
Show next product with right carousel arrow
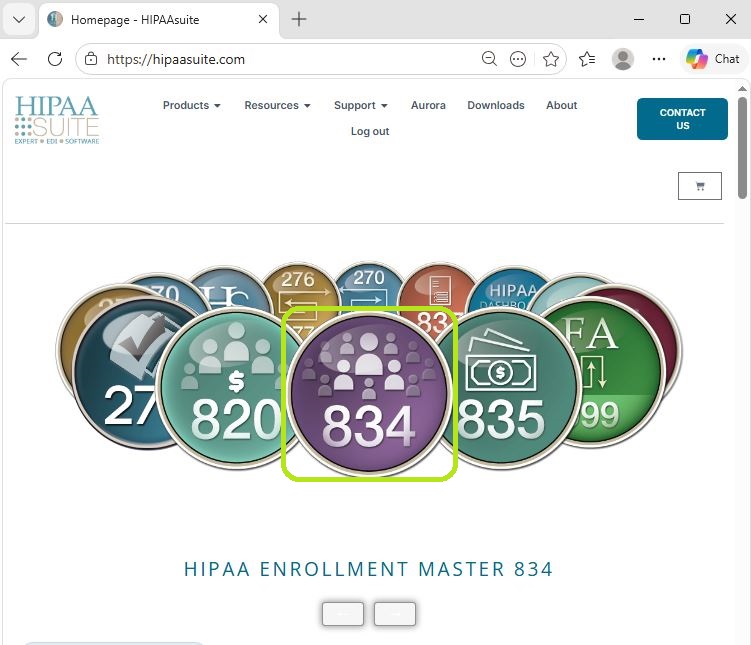pyautogui.click(x=395, y=614)
